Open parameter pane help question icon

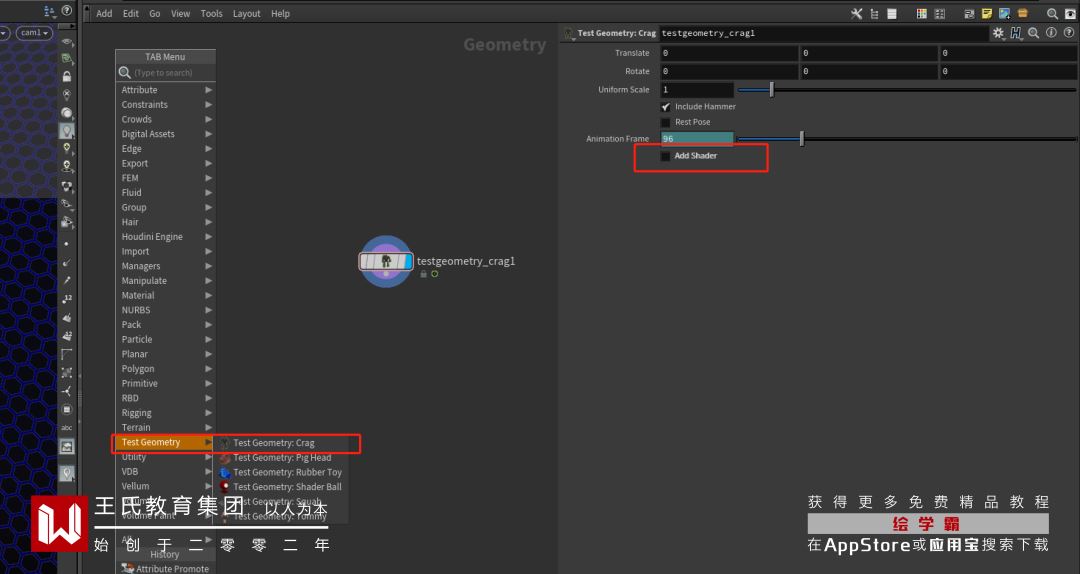click(x=1069, y=32)
